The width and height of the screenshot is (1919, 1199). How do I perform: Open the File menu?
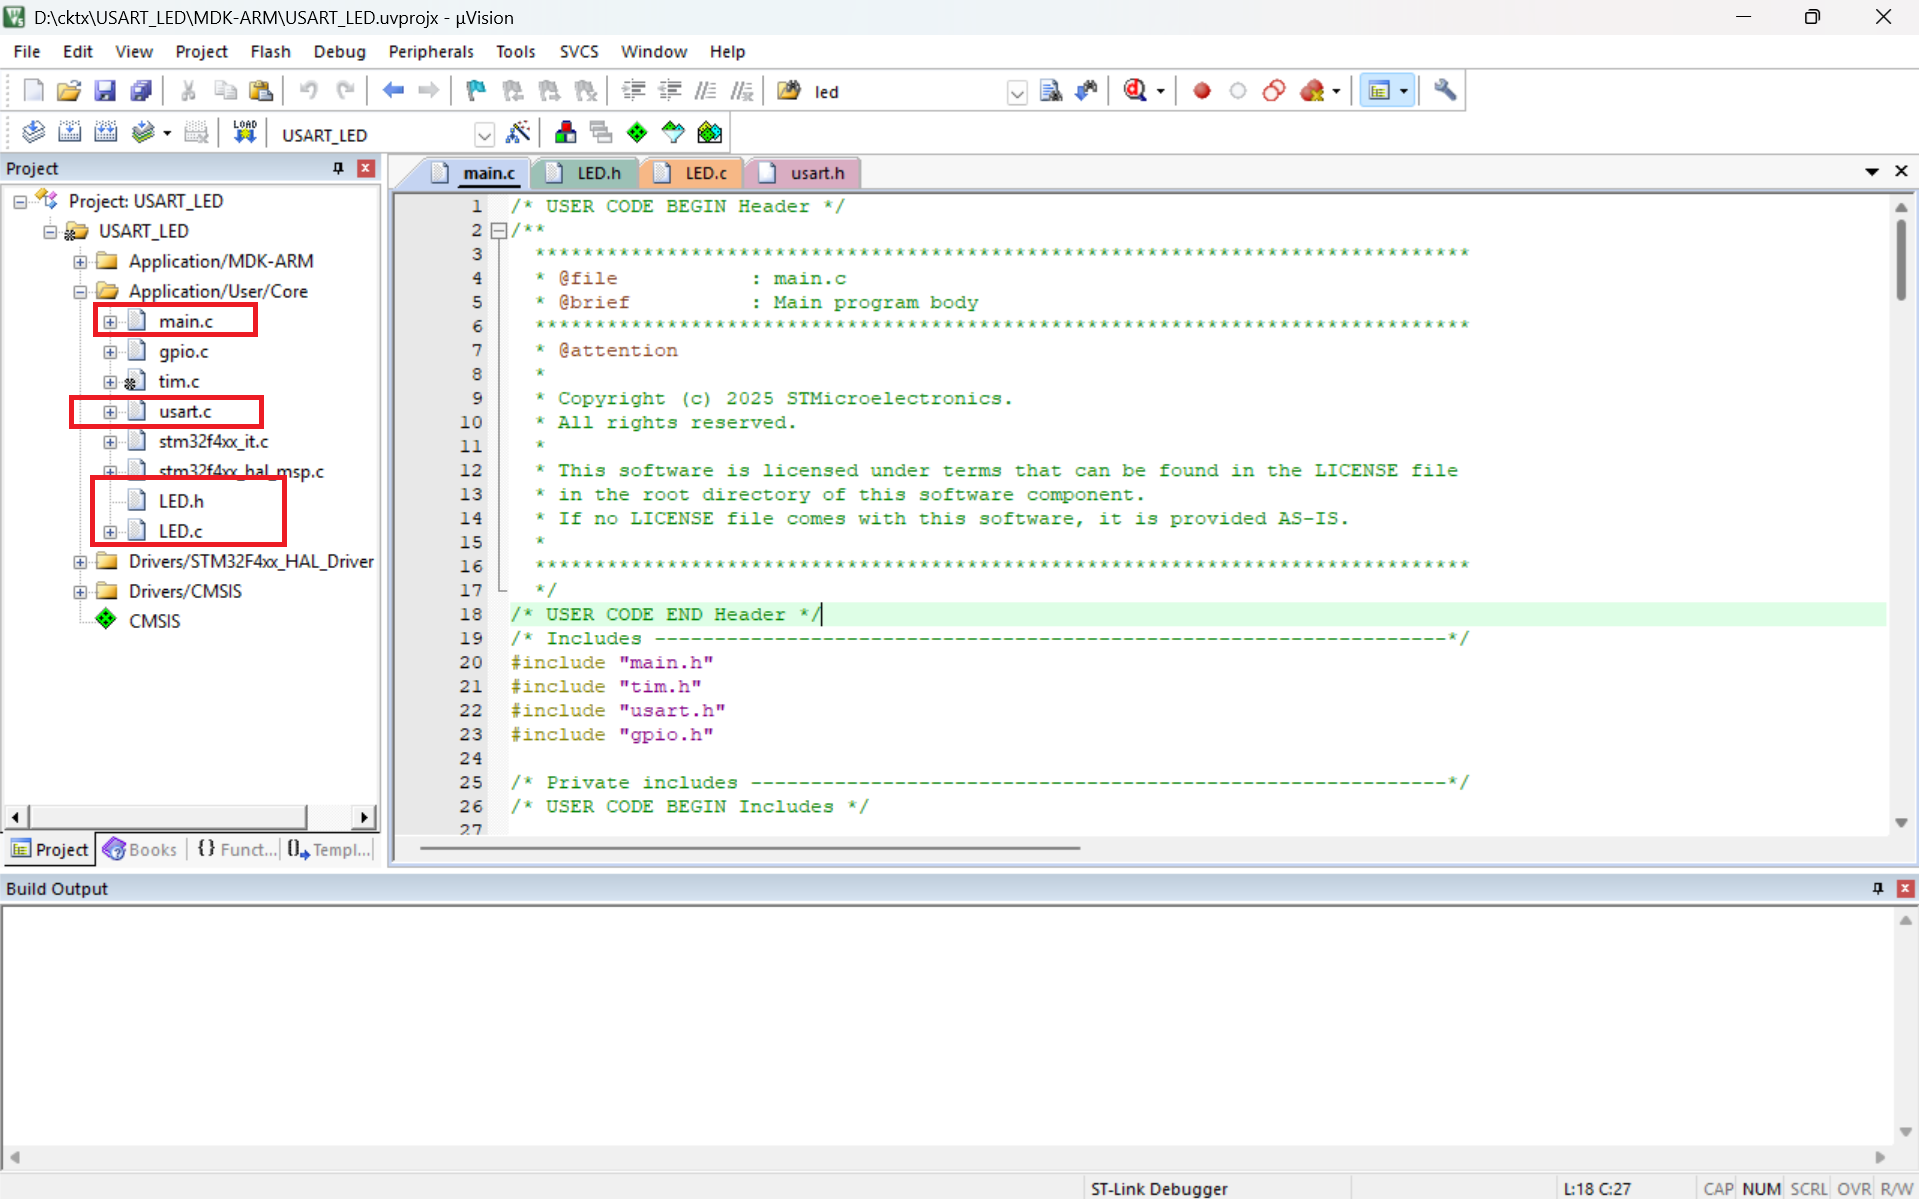(x=27, y=51)
